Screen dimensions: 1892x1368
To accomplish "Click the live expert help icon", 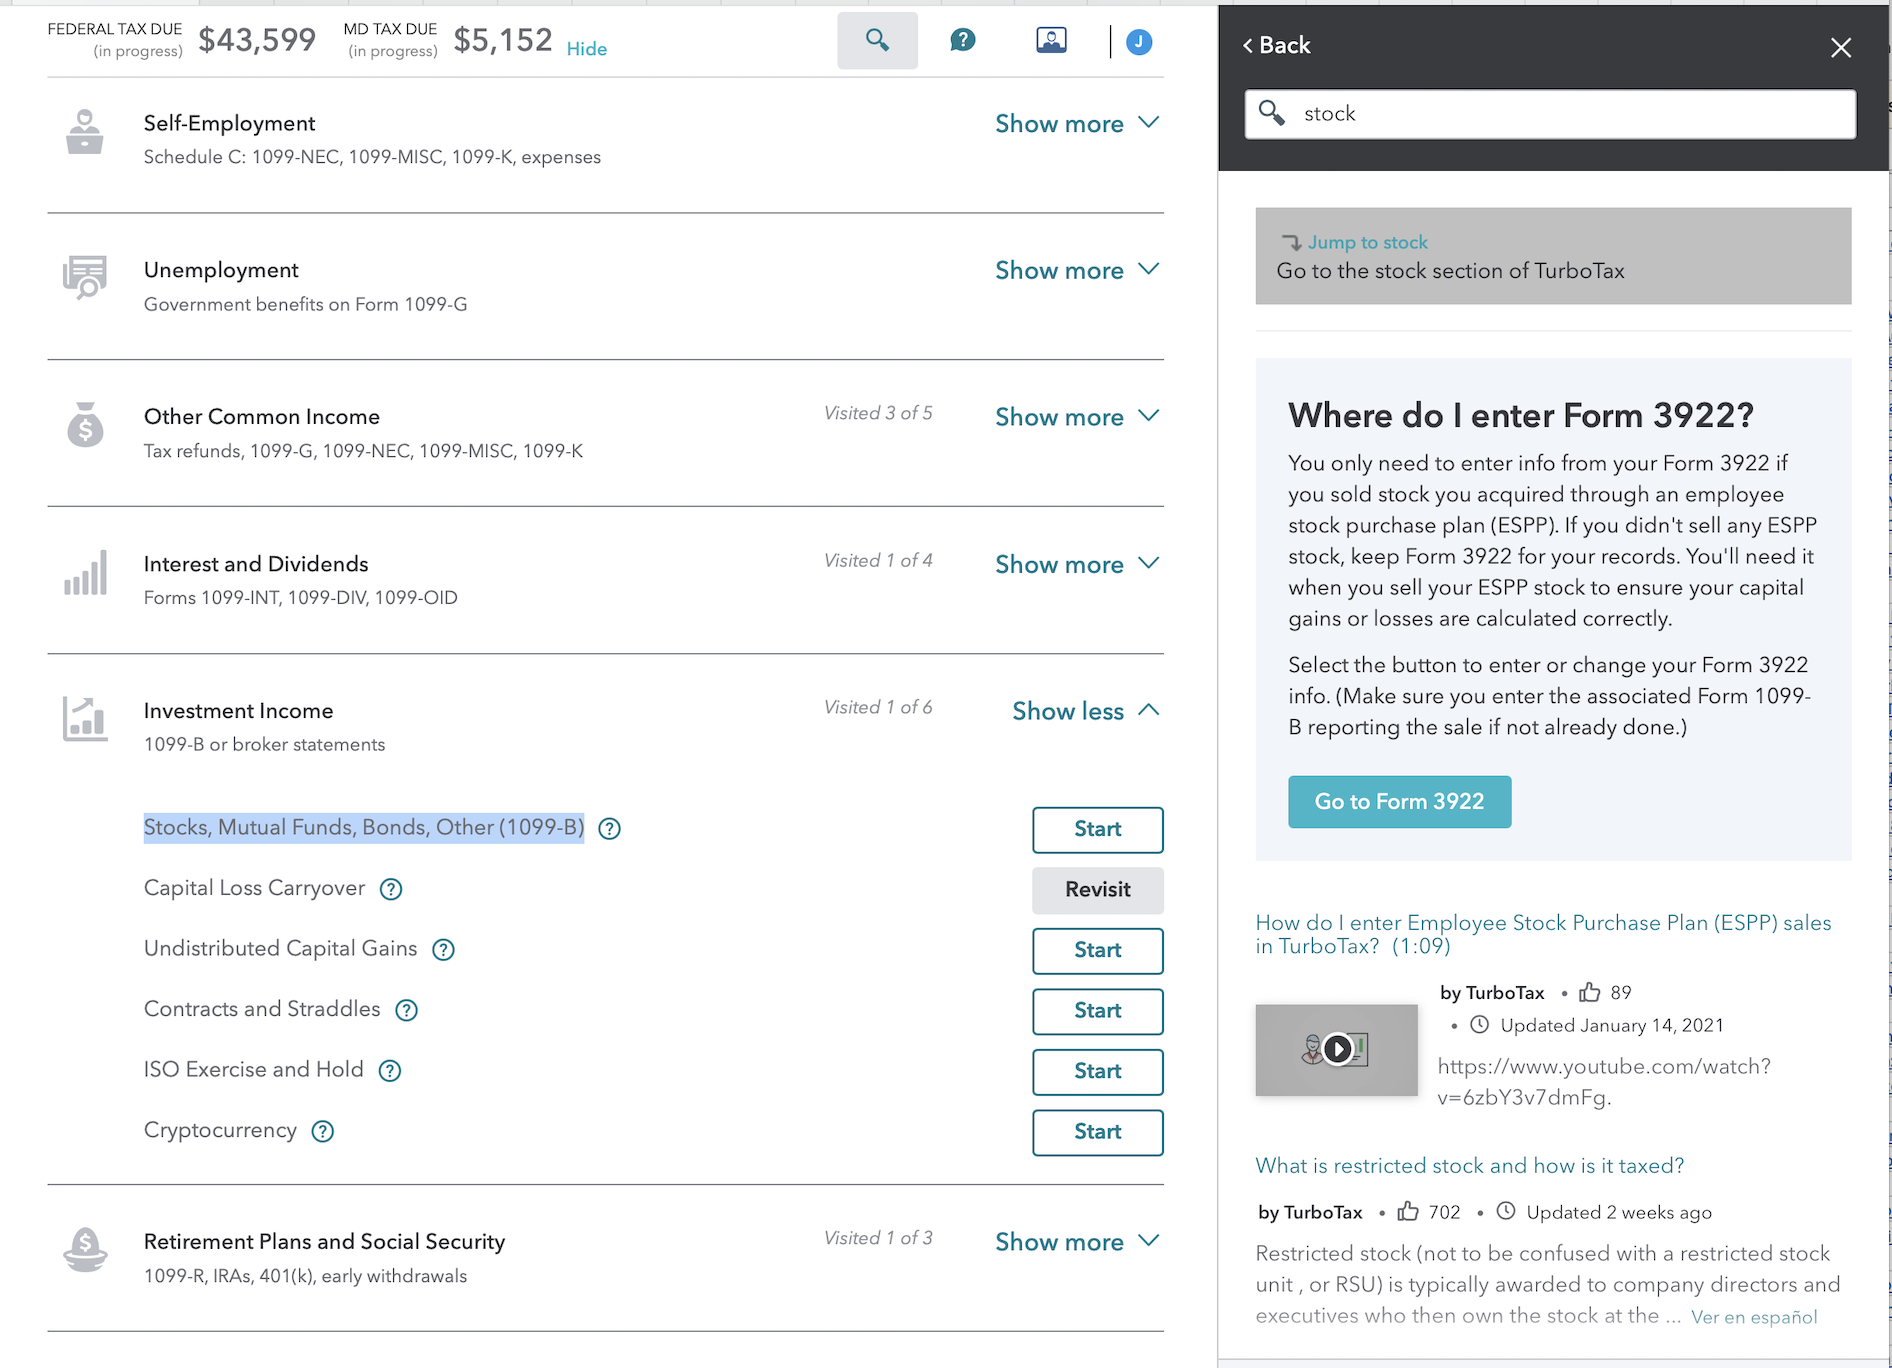I will [1051, 40].
